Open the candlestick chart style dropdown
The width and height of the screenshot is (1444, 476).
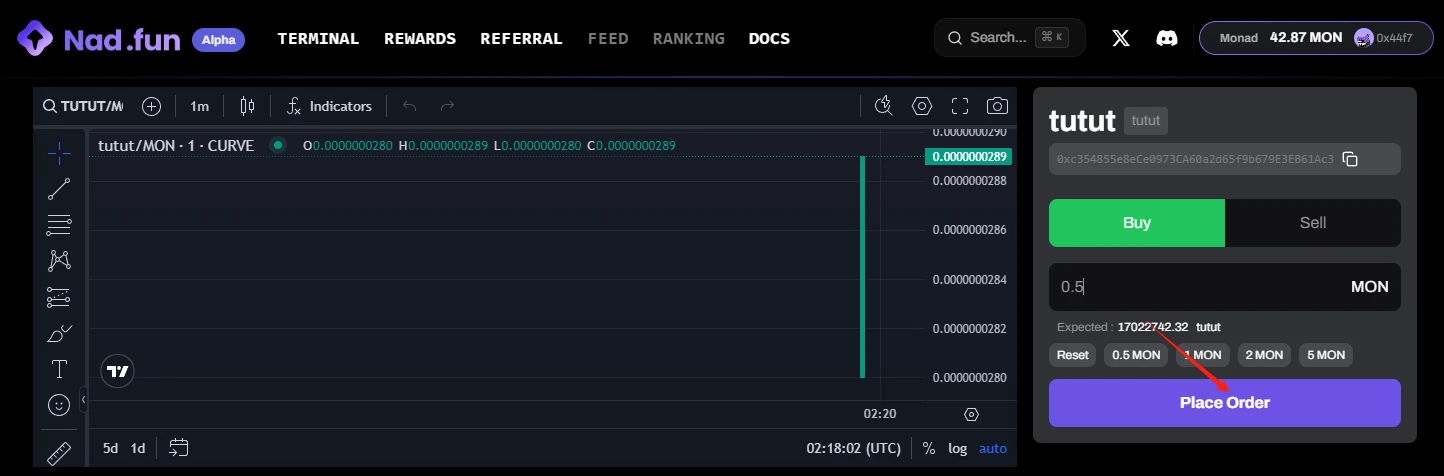coord(248,106)
